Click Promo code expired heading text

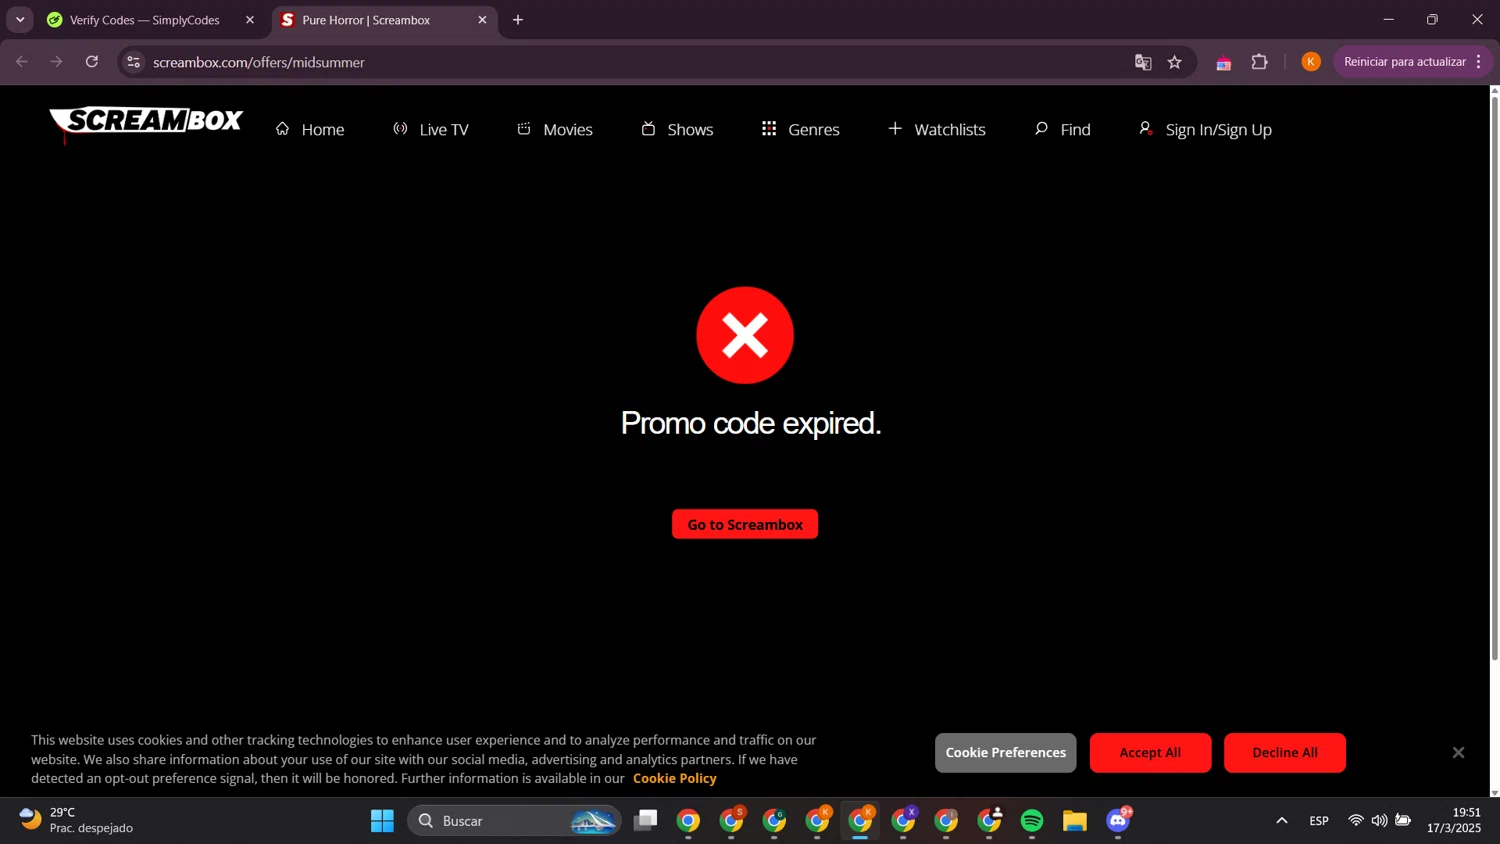tap(750, 423)
